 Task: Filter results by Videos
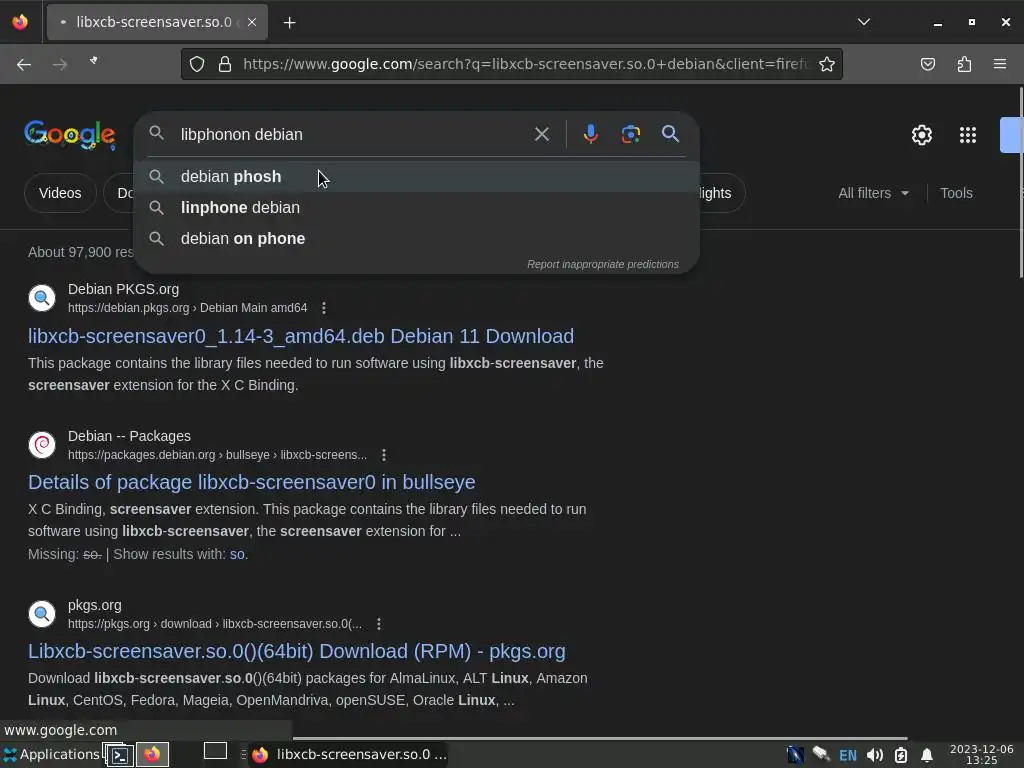point(60,193)
